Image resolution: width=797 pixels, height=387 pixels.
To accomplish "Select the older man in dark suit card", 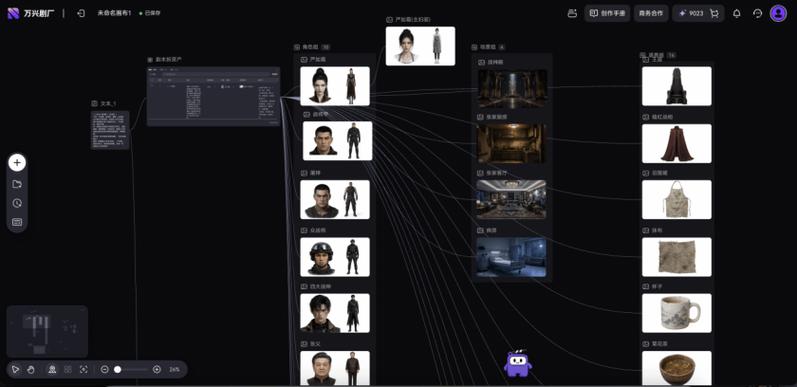I will coord(335,368).
